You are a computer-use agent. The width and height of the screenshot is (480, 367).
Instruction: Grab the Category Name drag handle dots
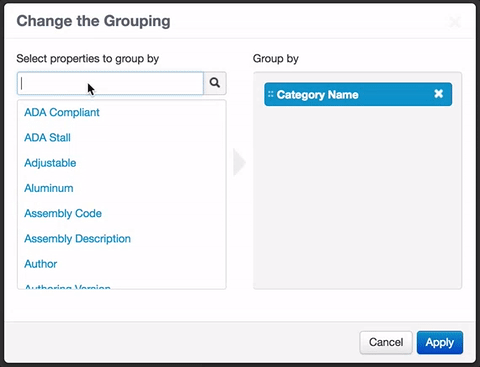pos(270,94)
